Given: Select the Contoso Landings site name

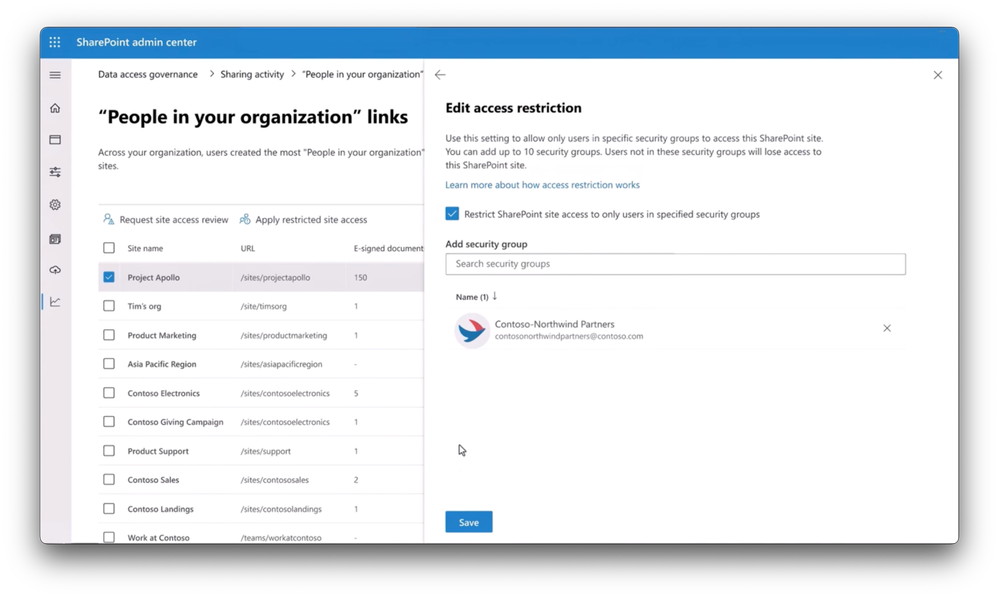Looking at the screenshot, I should pyautogui.click(x=161, y=510).
